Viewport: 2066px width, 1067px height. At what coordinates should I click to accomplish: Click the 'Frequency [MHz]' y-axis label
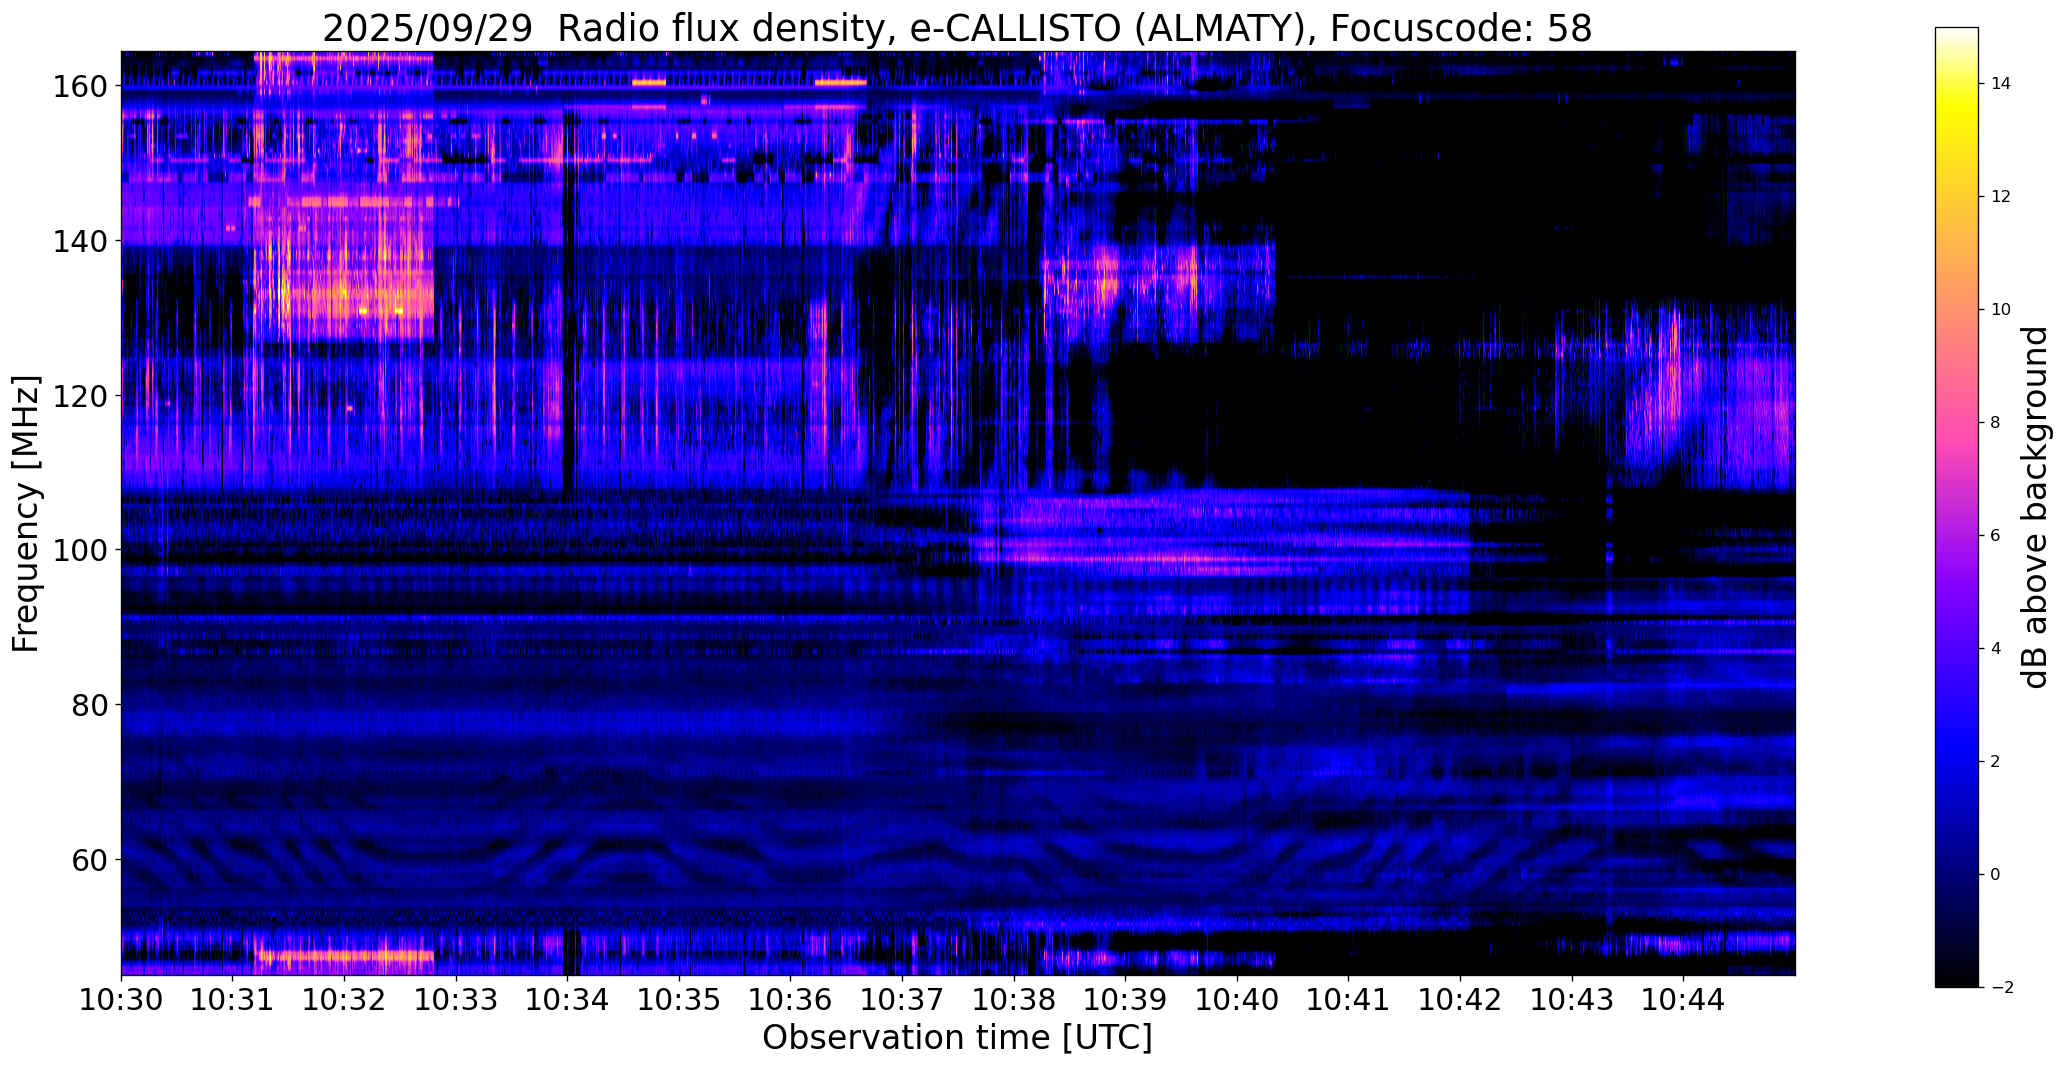26,514
